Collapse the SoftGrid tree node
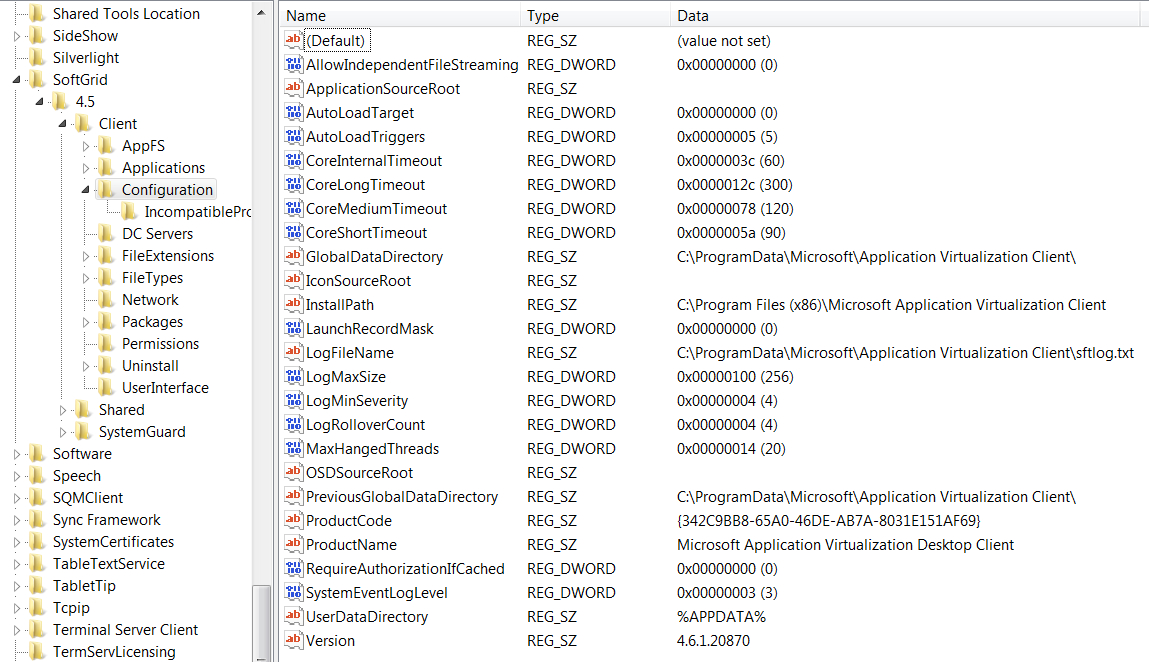The image size is (1149, 662). pyautogui.click(x=16, y=80)
